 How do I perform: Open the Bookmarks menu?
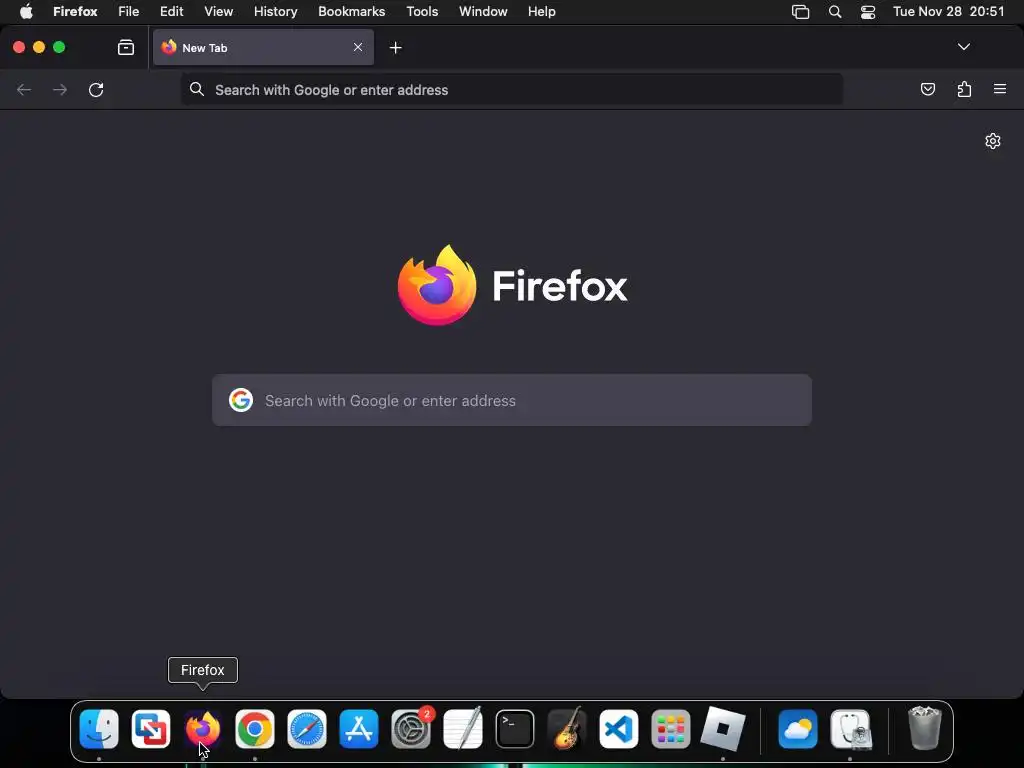(351, 12)
